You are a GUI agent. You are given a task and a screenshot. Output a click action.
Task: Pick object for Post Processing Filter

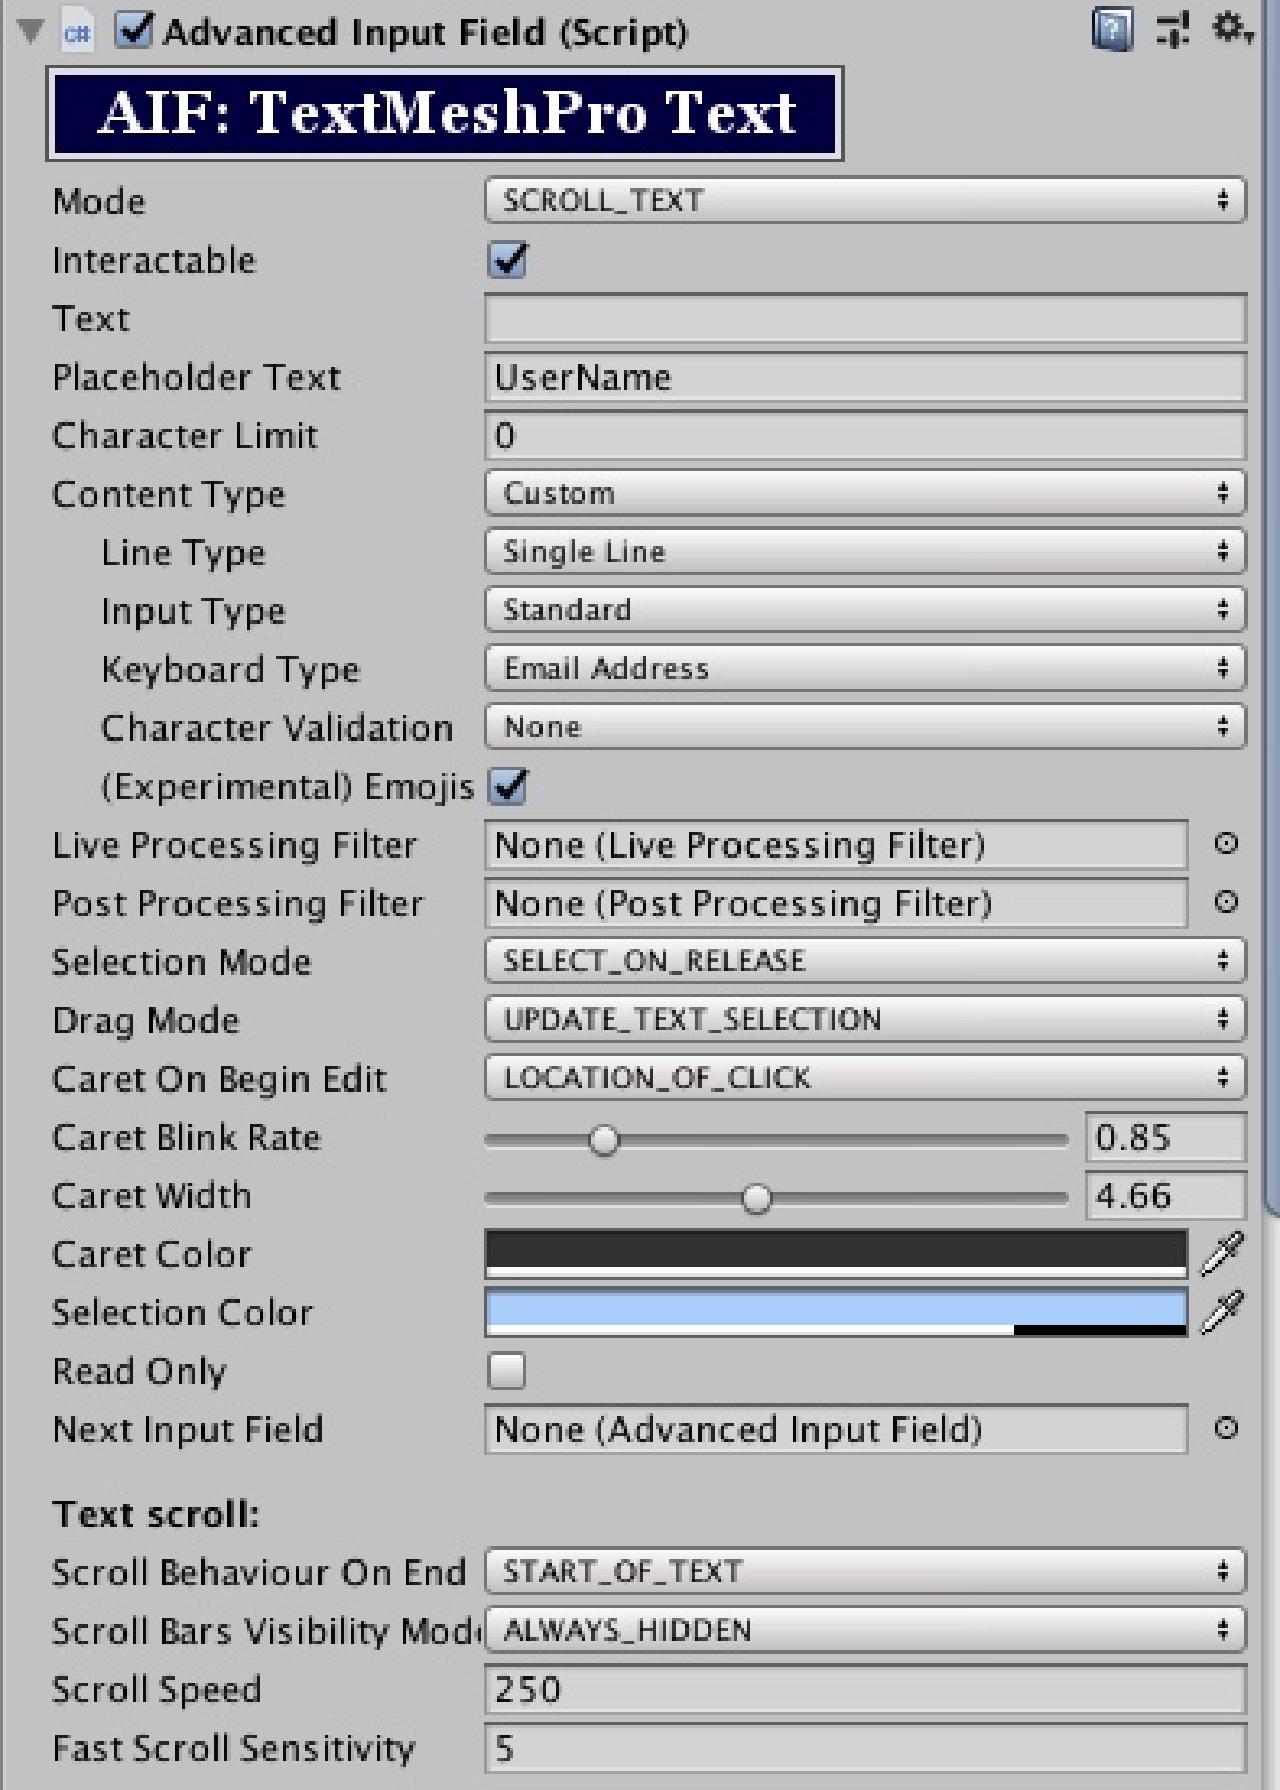point(1226,902)
